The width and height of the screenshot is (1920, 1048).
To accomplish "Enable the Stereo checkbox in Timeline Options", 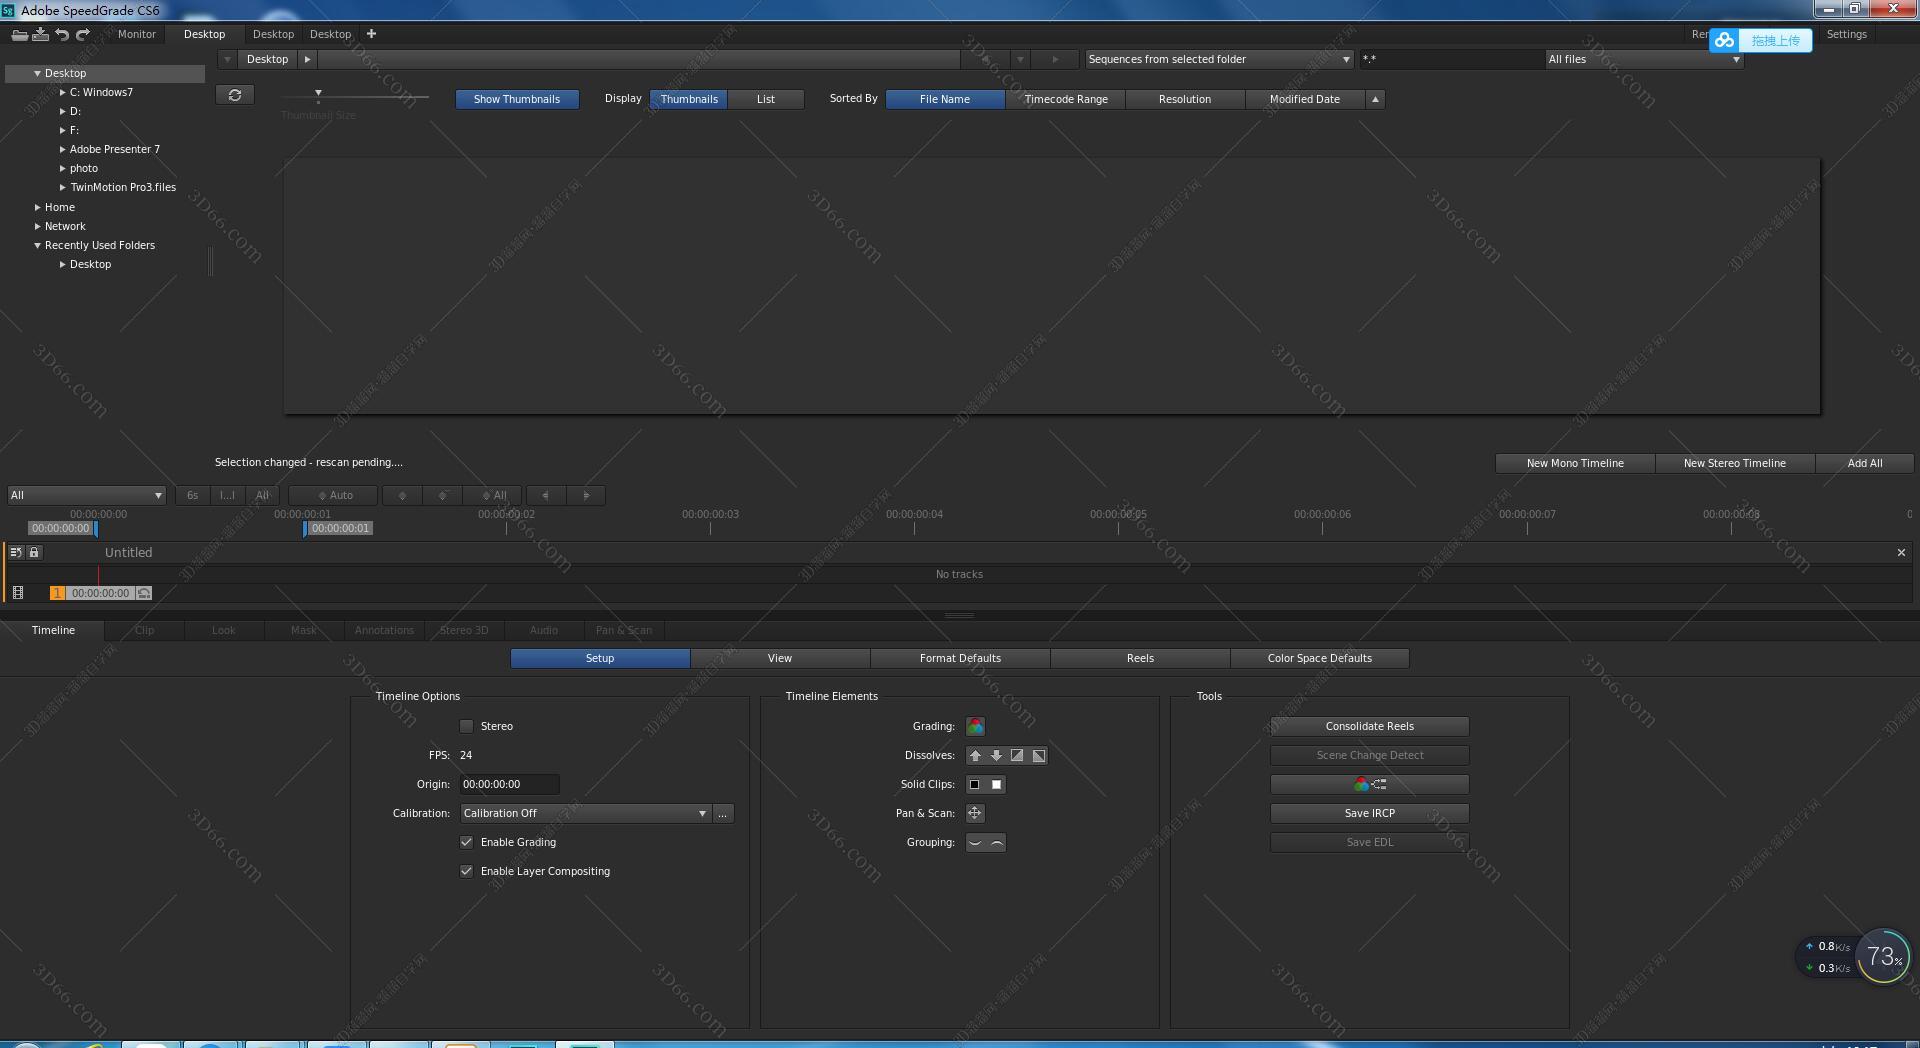I will tap(467, 726).
